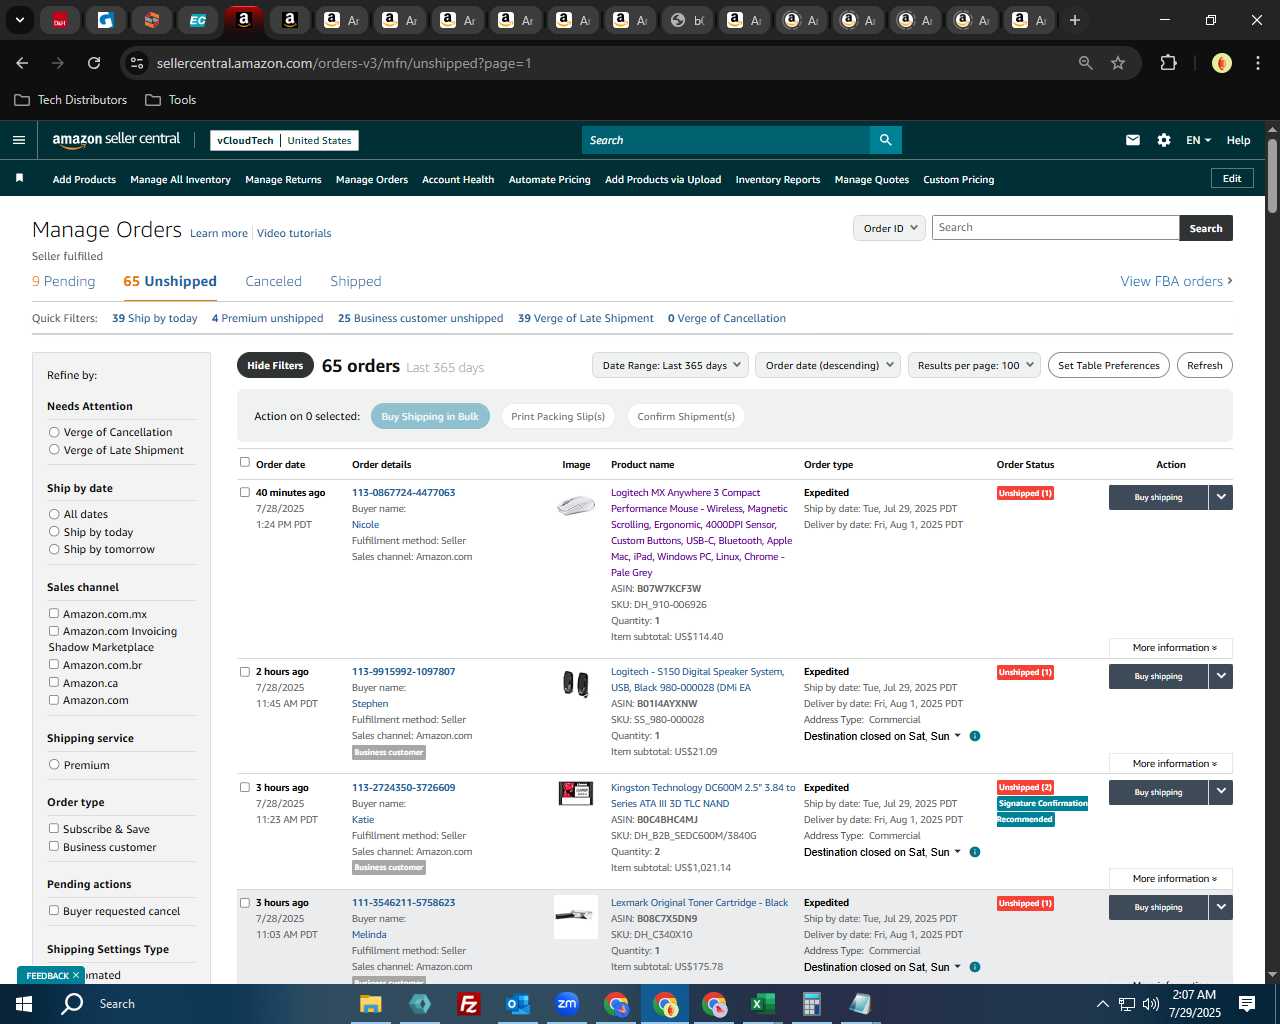The width and height of the screenshot is (1280, 1024).
Task: Switch to the Pending orders tab
Action: (x=63, y=281)
